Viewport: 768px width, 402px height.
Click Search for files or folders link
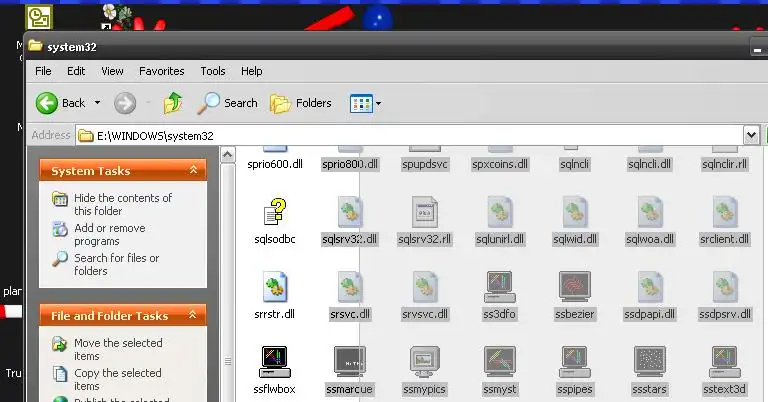[x=117, y=264]
